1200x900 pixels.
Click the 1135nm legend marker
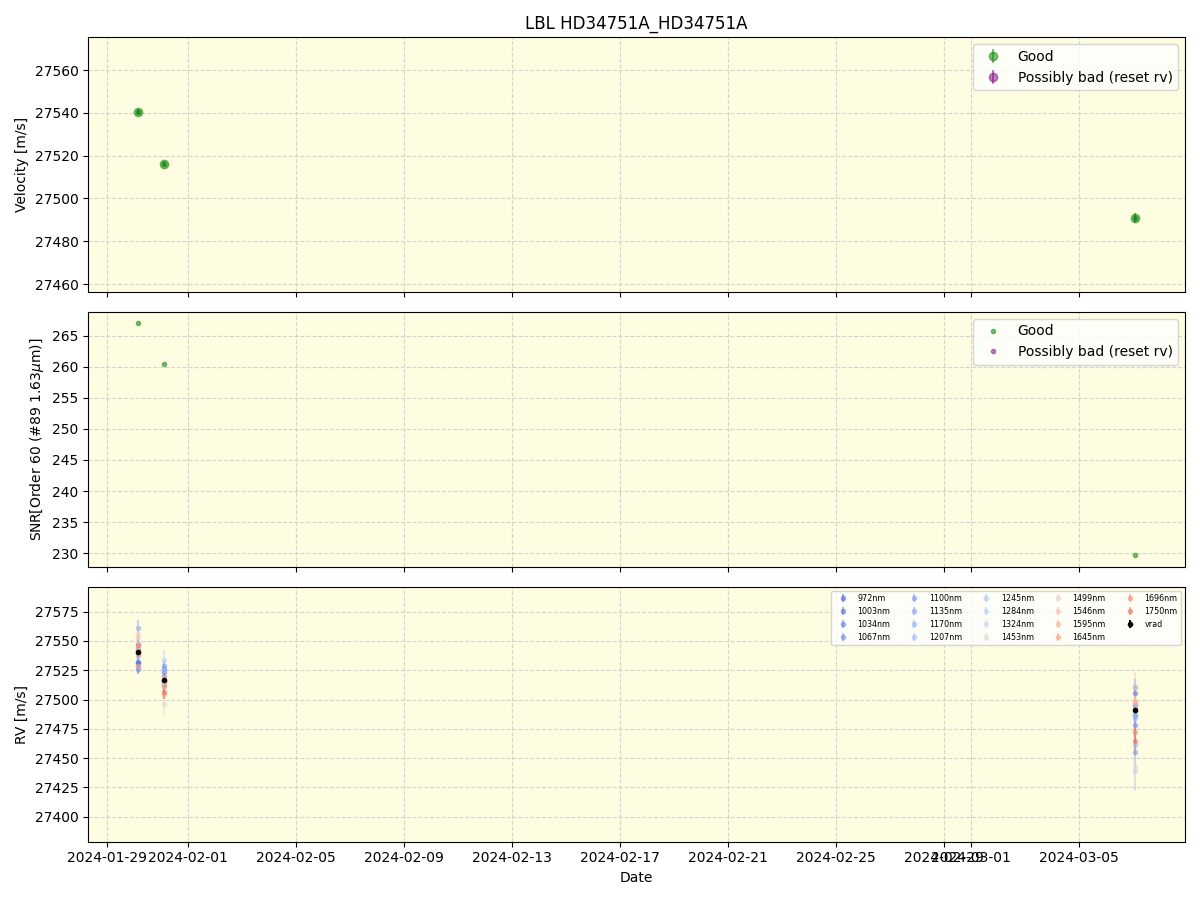[914, 611]
